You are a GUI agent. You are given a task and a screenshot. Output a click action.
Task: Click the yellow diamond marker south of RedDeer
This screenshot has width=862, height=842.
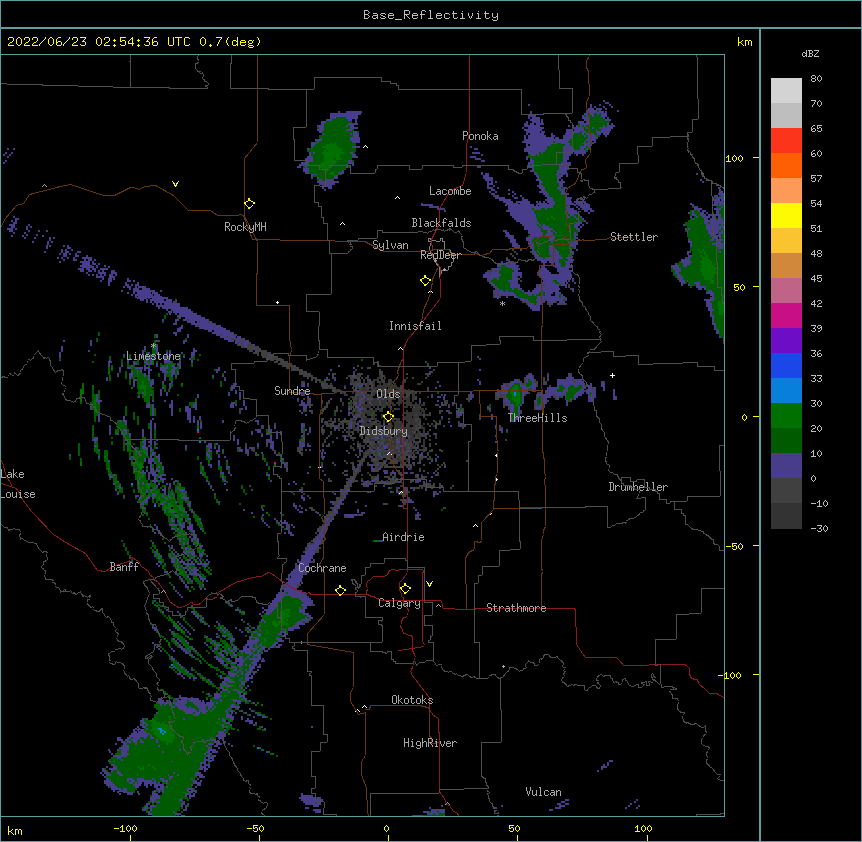tap(425, 281)
